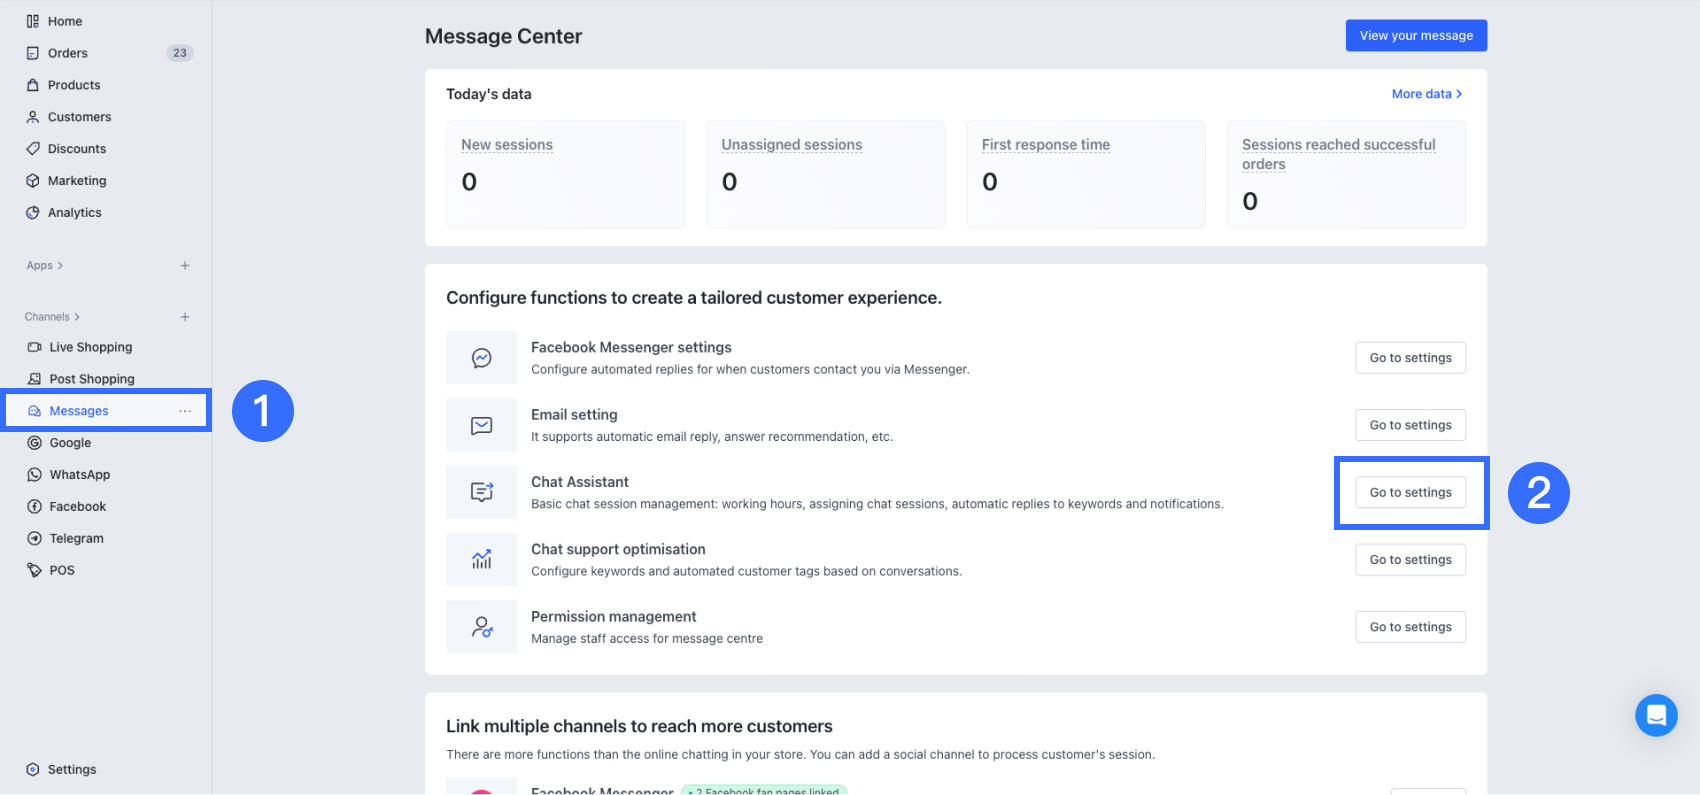Screen dimensions: 1700x795
Task: Select Live Shopping channel
Action: point(90,347)
